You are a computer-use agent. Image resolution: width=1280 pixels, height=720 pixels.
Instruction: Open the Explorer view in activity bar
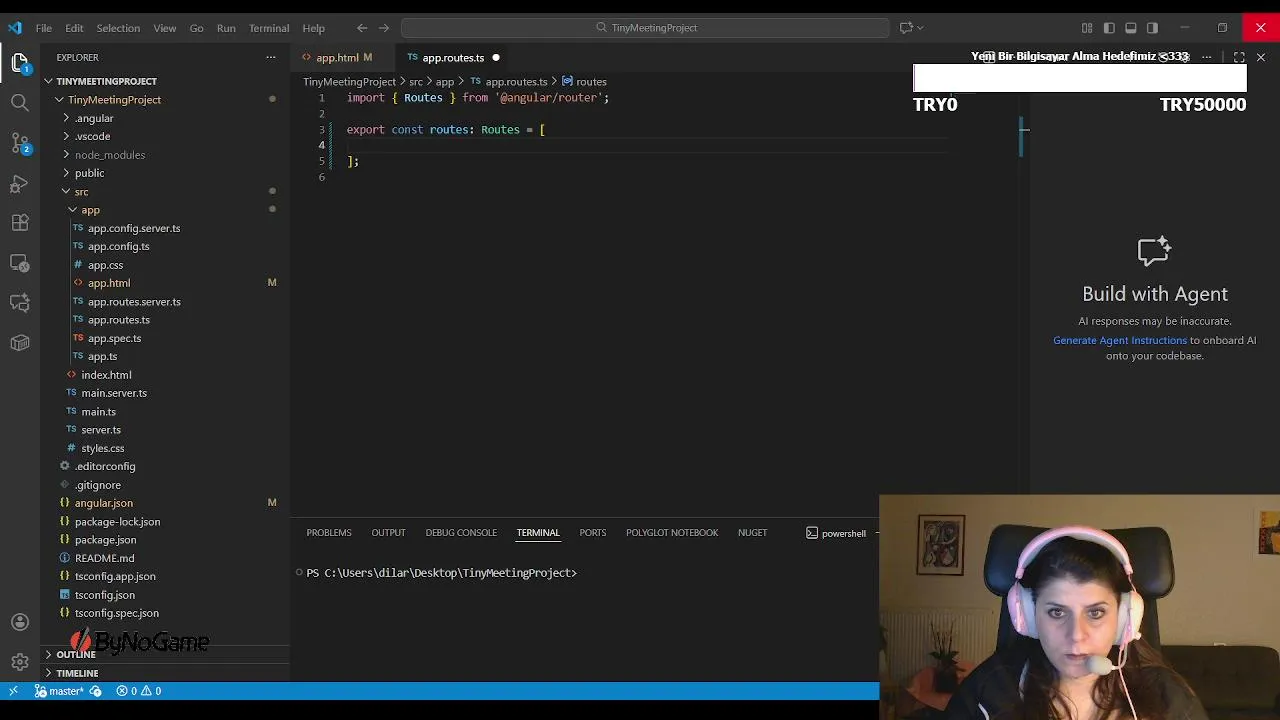(20, 62)
